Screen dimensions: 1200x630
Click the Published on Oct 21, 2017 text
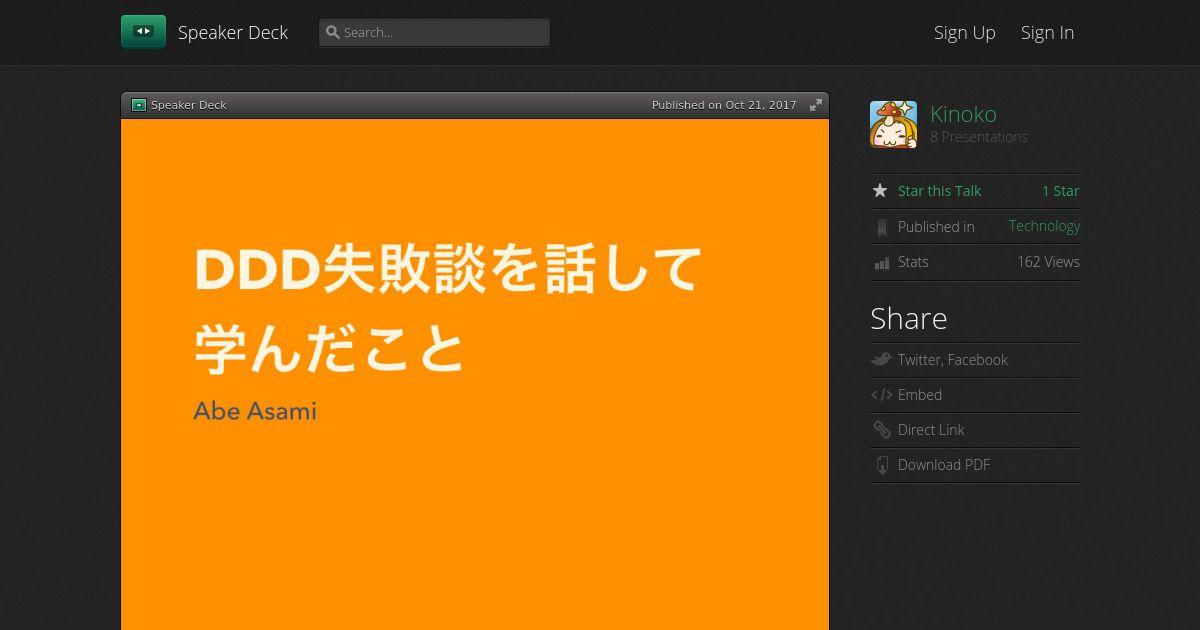pyautogui.click(x=724, y=105)
